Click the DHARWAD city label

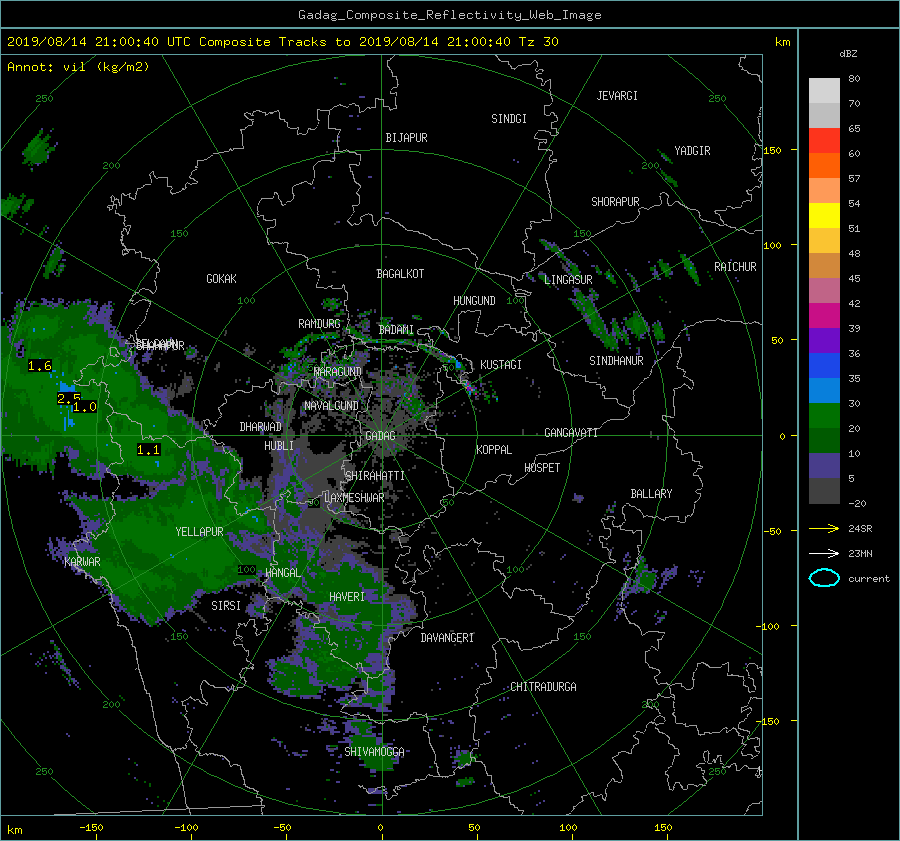(x=261, y=427)
